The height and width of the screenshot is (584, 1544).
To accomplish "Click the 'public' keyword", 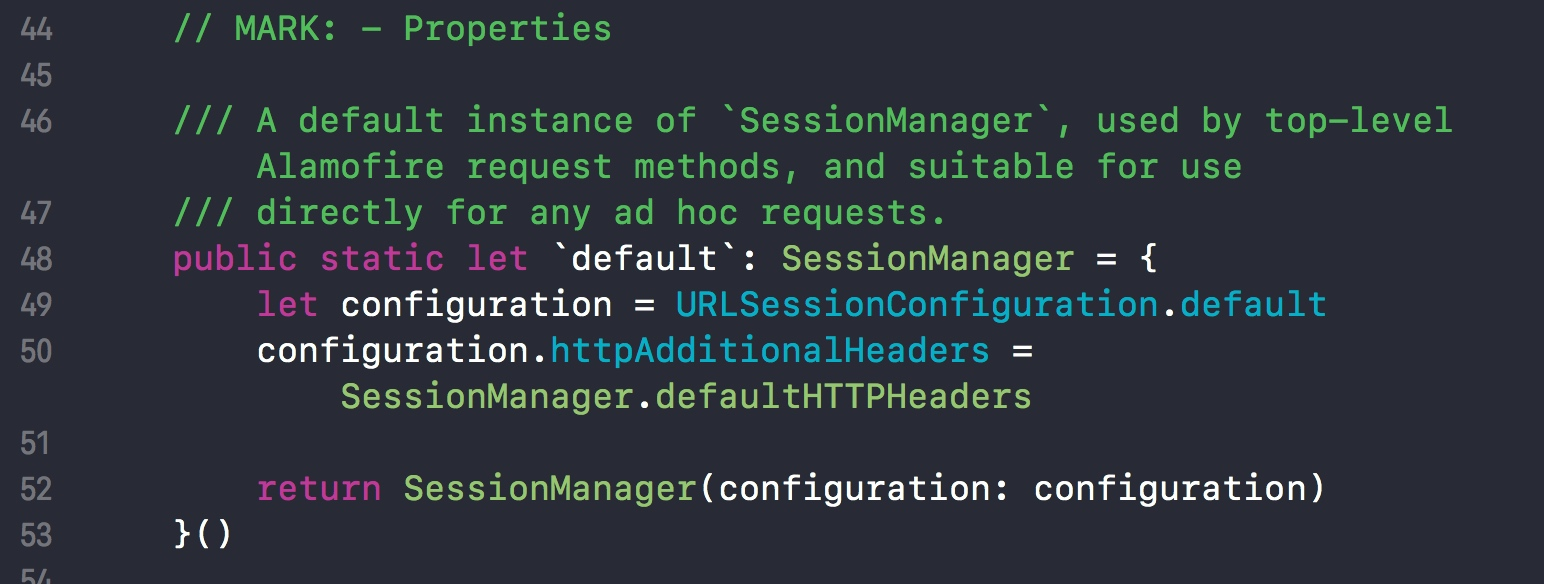I will 235,260.
